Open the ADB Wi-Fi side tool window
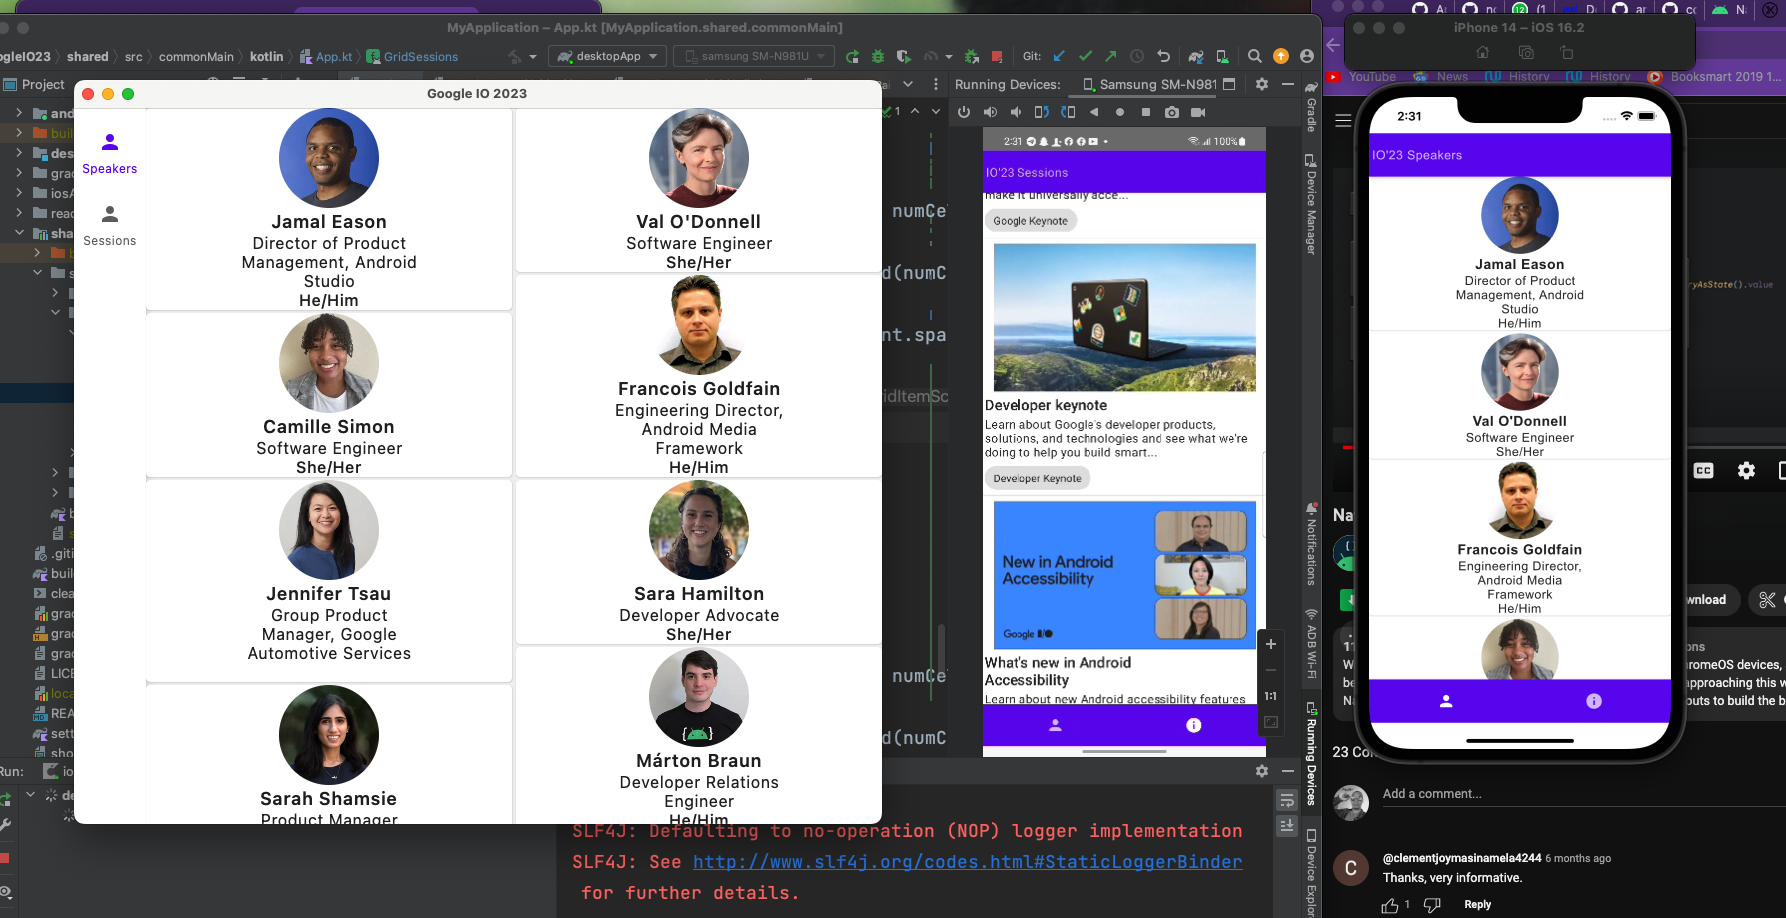The height and width of the screenshot is (918, 1786). pos(1310,643)
